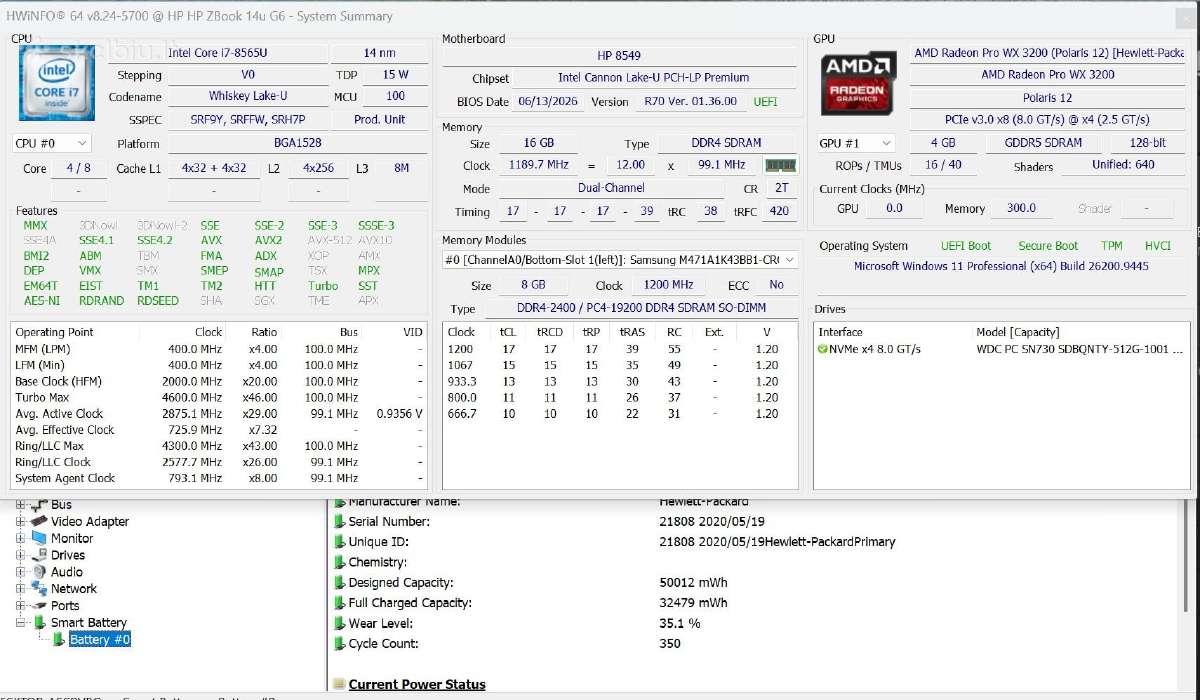The image size is (1200, 700).
Task: Click the Bus icon in the tree
Action: coord(38,504)
